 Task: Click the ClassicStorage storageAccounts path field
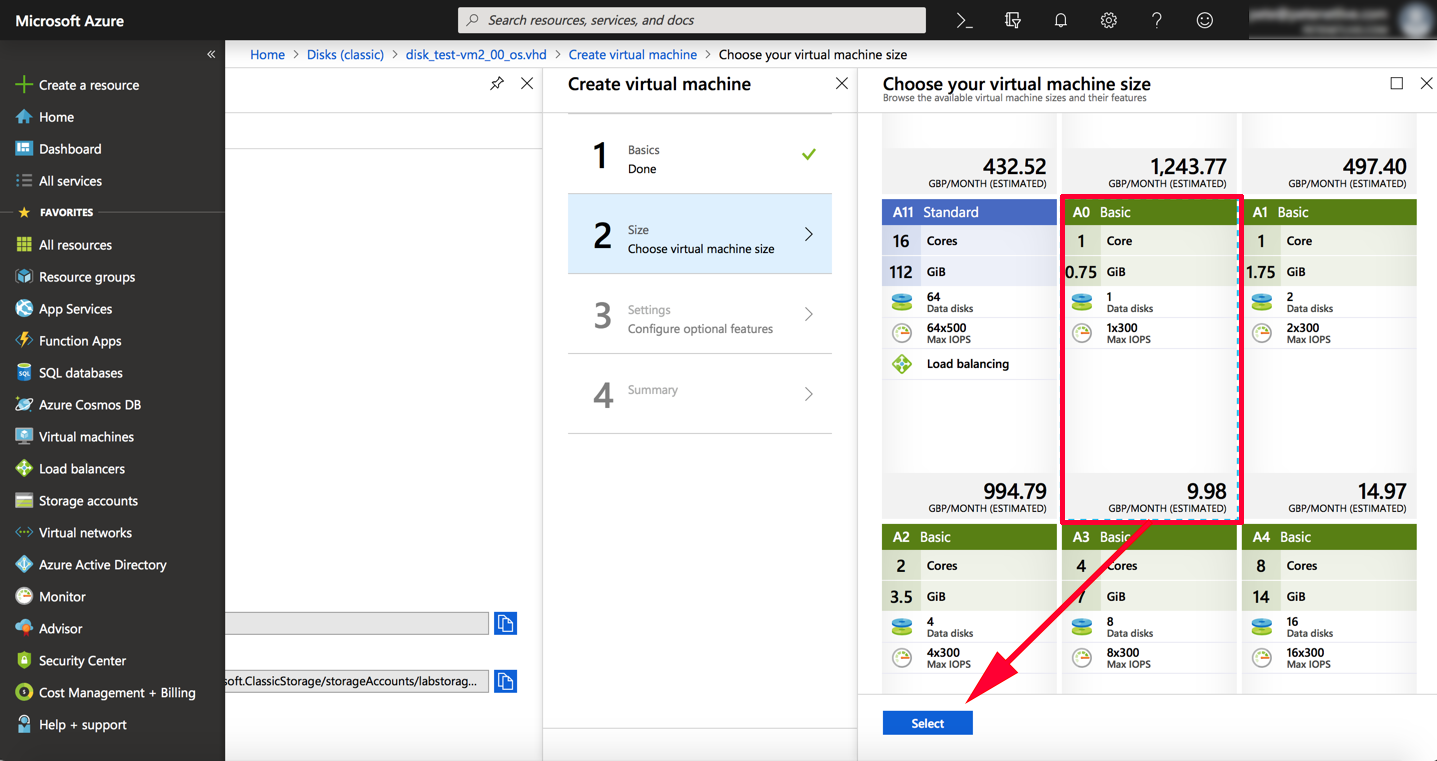tap(357, 681)
